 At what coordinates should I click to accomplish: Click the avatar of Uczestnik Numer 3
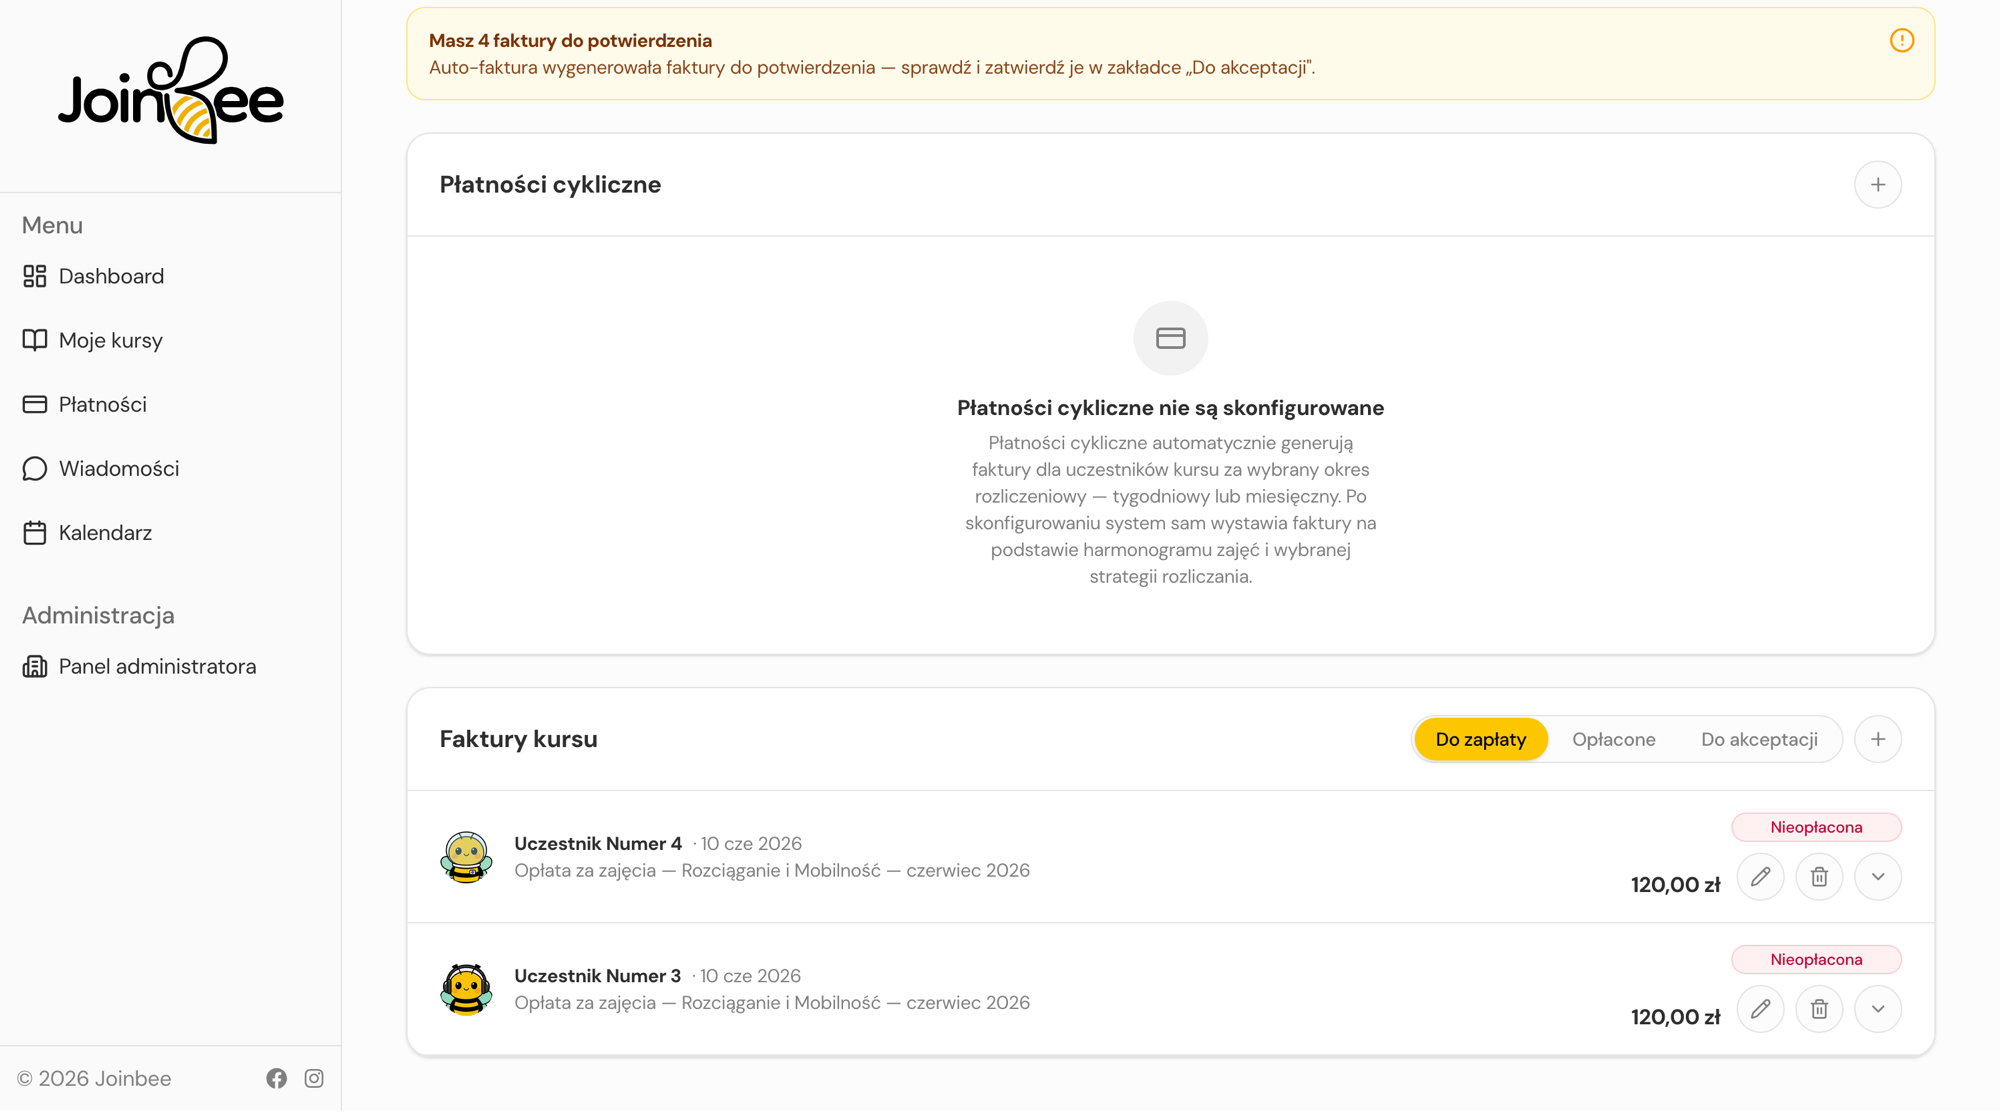(466, 989)
